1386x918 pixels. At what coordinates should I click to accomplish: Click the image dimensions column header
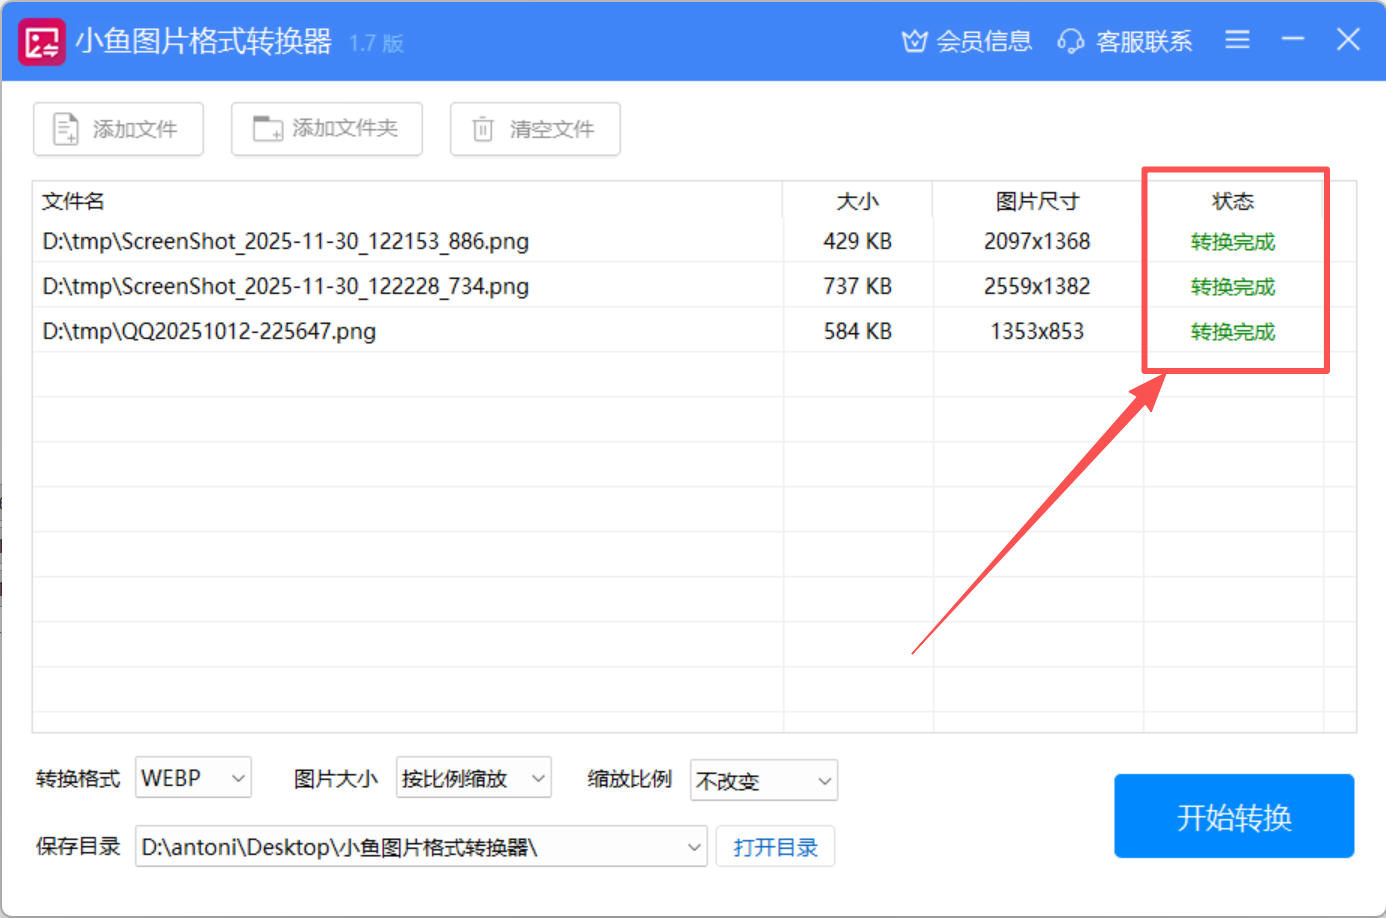(1037, 201)
